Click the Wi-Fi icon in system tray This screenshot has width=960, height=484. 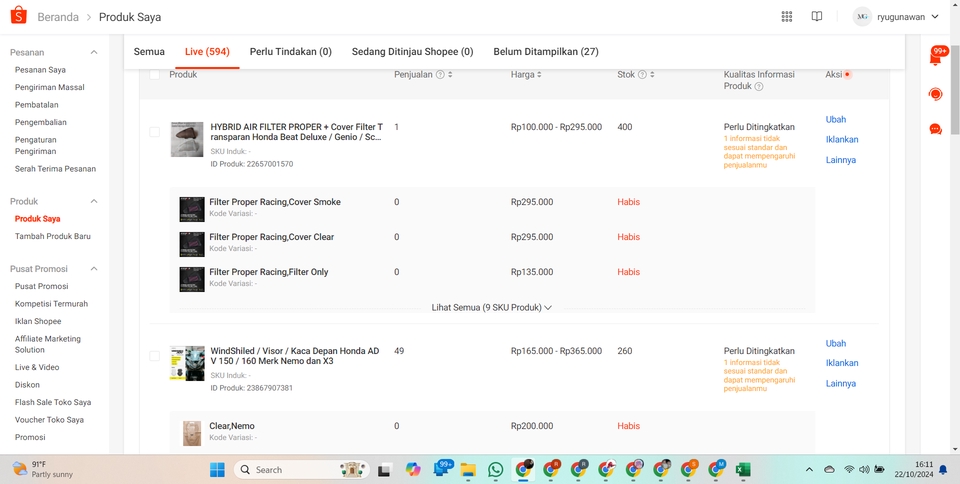(849, 469)
